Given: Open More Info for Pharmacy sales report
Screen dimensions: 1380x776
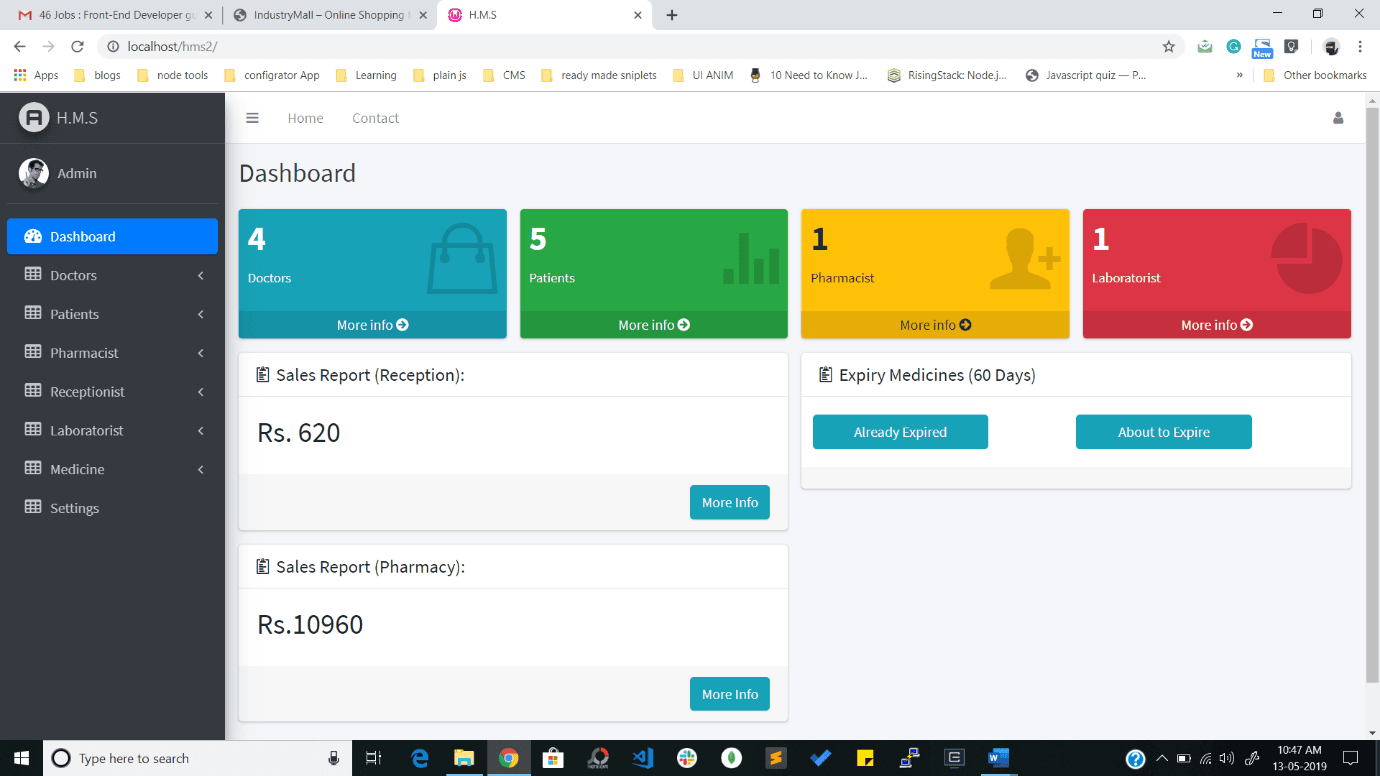Looking at the screenshot, I should [x=729, y=694].
